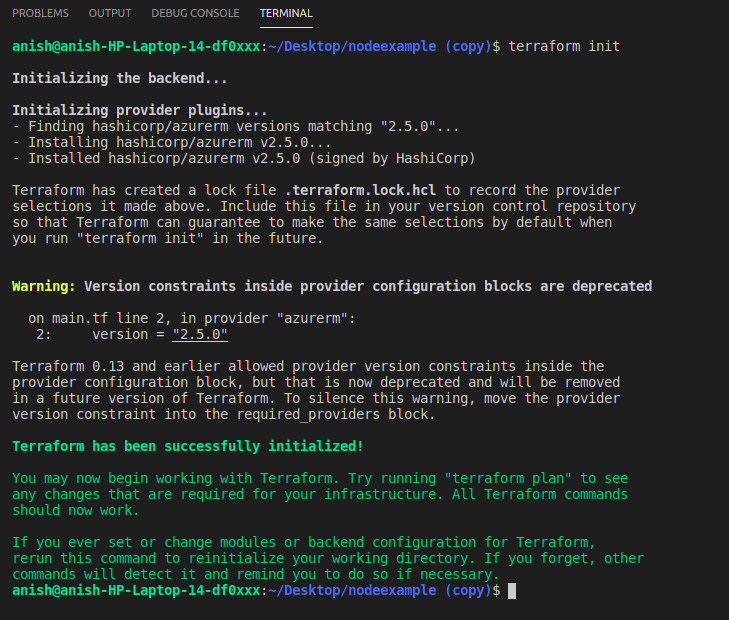729x620 pixels.
Task: Click the "Initializing the backend..." line
Action: 119,78
